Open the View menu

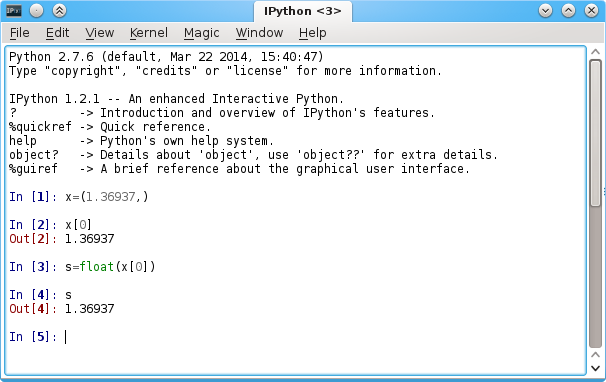click(x=100, y=33)
